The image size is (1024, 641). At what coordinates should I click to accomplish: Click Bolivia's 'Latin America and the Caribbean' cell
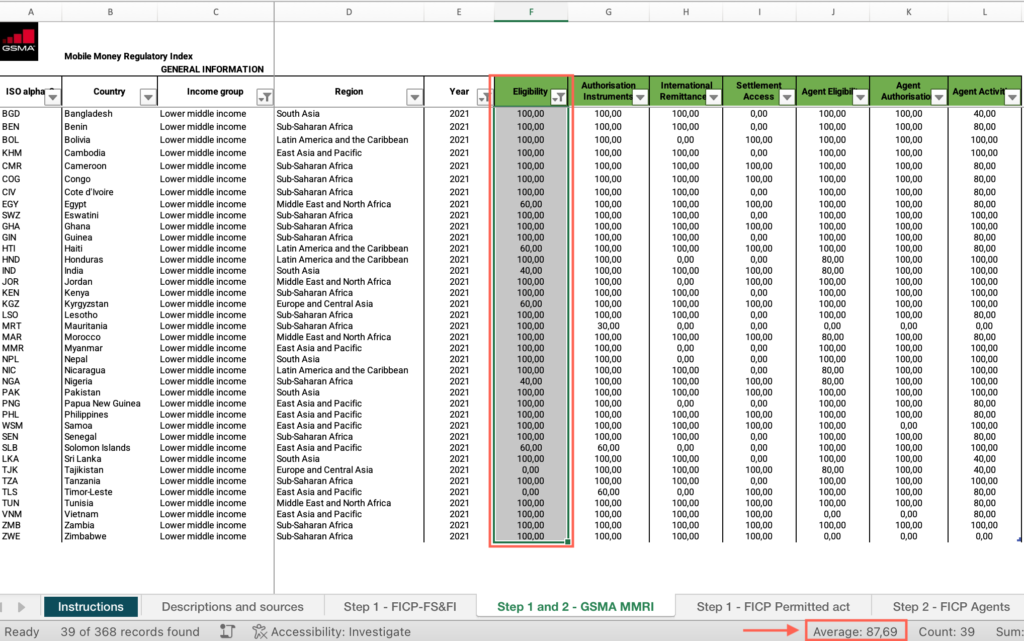[349, 140]
